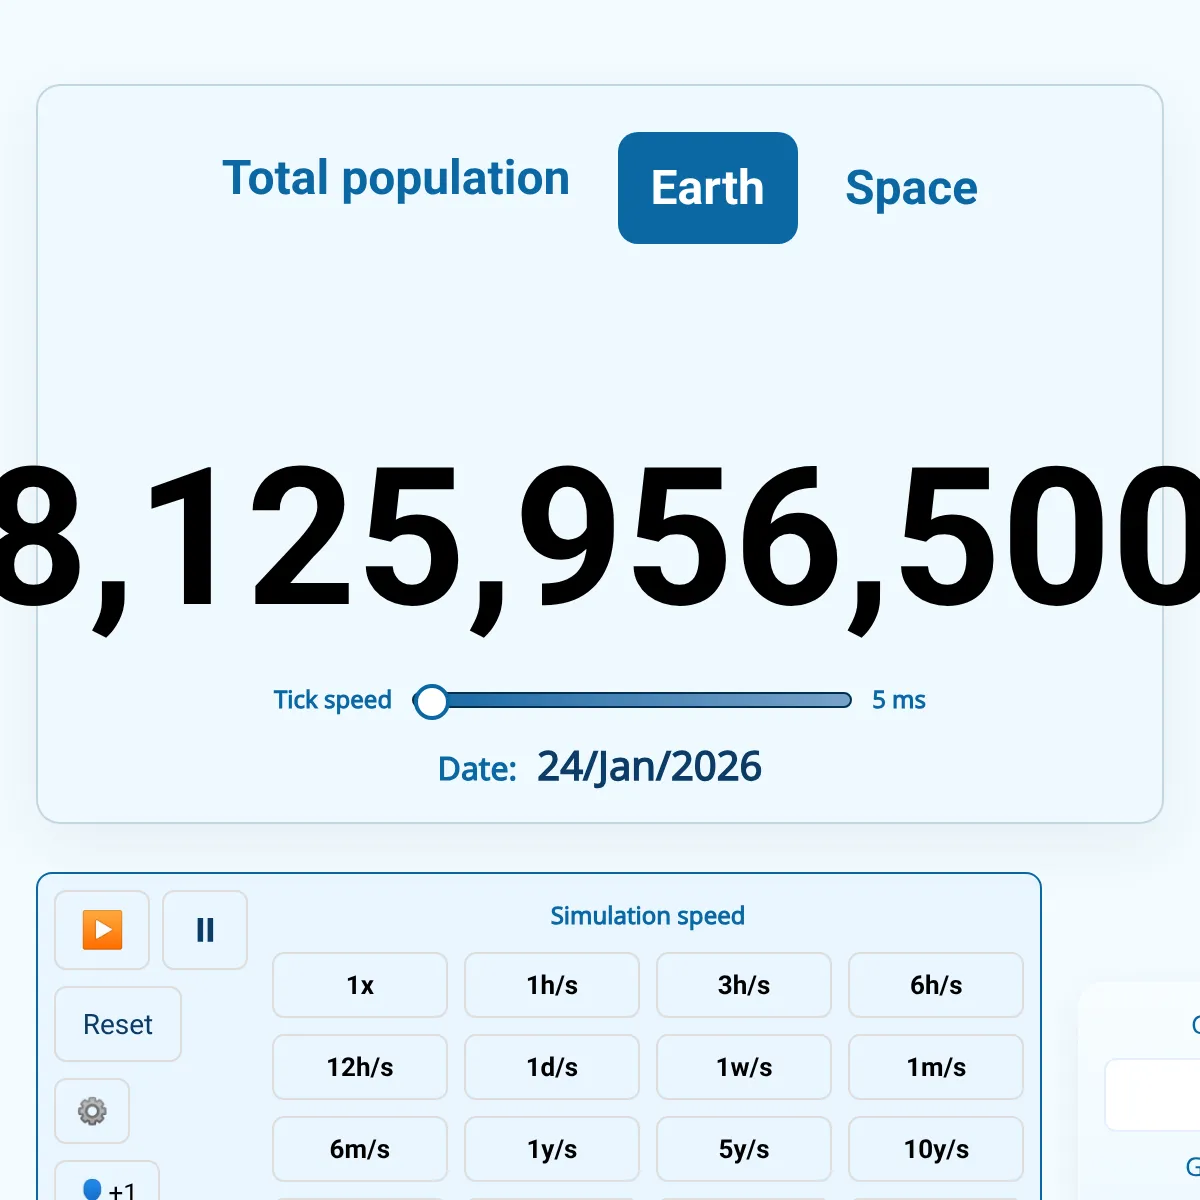Viewport: 1200px width, 1200px height.
Task: Switch to the Earth tab
Action: click(707, 188)
